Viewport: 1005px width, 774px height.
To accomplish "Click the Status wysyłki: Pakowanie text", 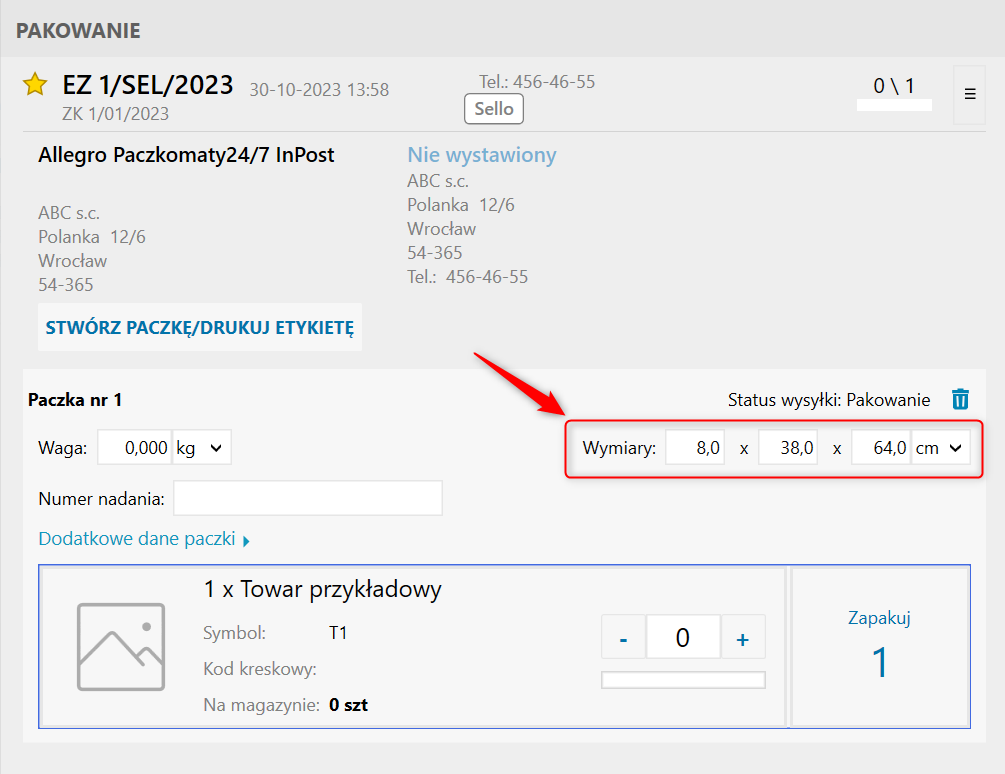I will [x=829, y=400].
